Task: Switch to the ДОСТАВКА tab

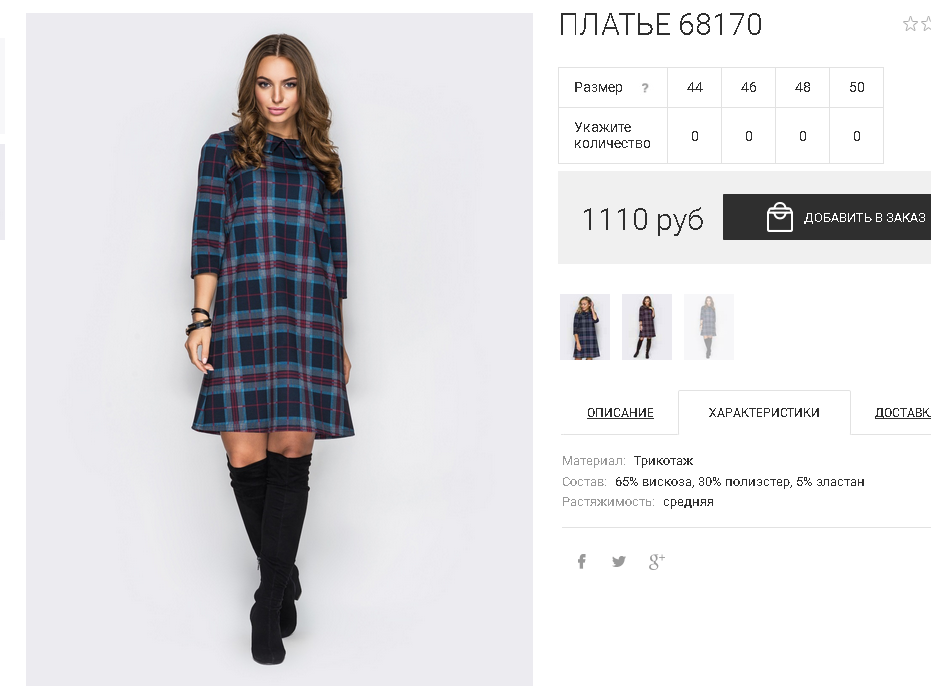Action: (902, 413)
